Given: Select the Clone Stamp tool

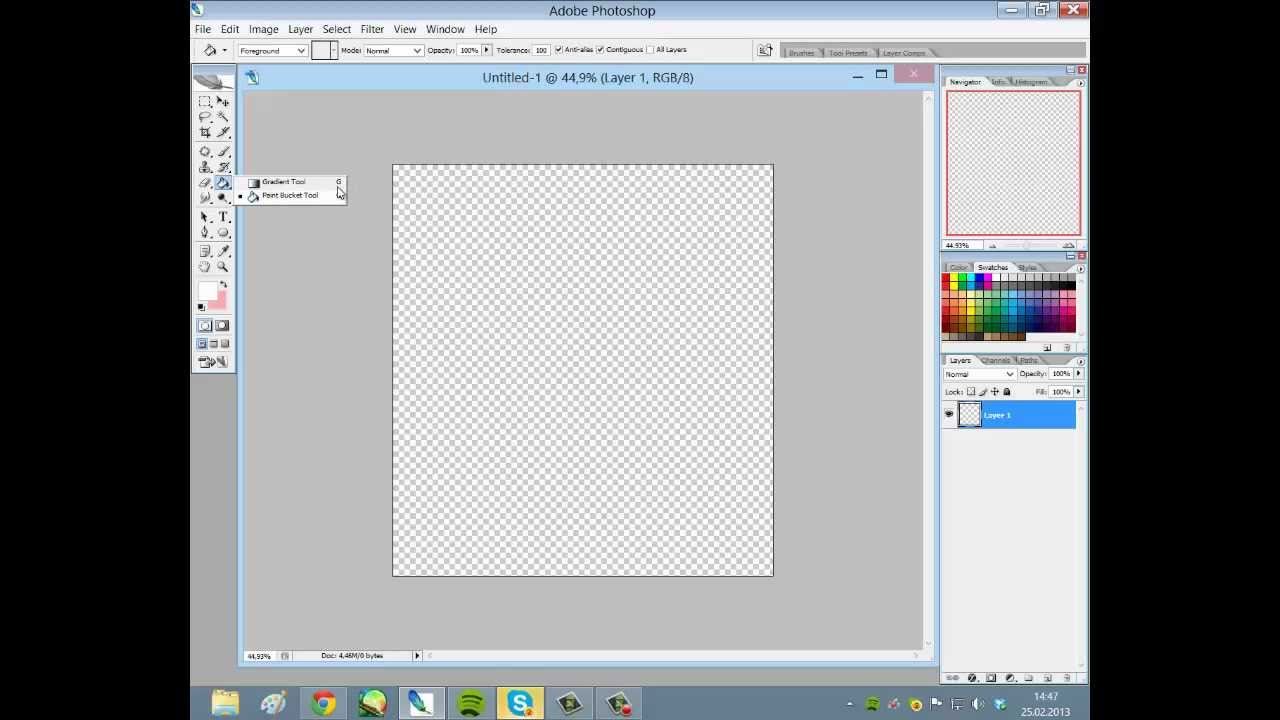Looking at the screenshot, I should click(205, 167).
